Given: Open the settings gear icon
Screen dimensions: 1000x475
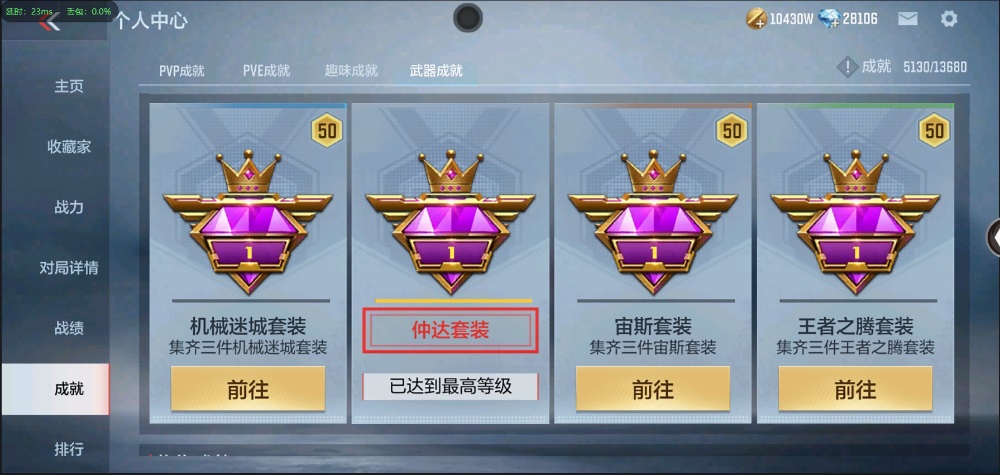Looking at the screenshot, I should pyautogui.click(x=949, y=18).
